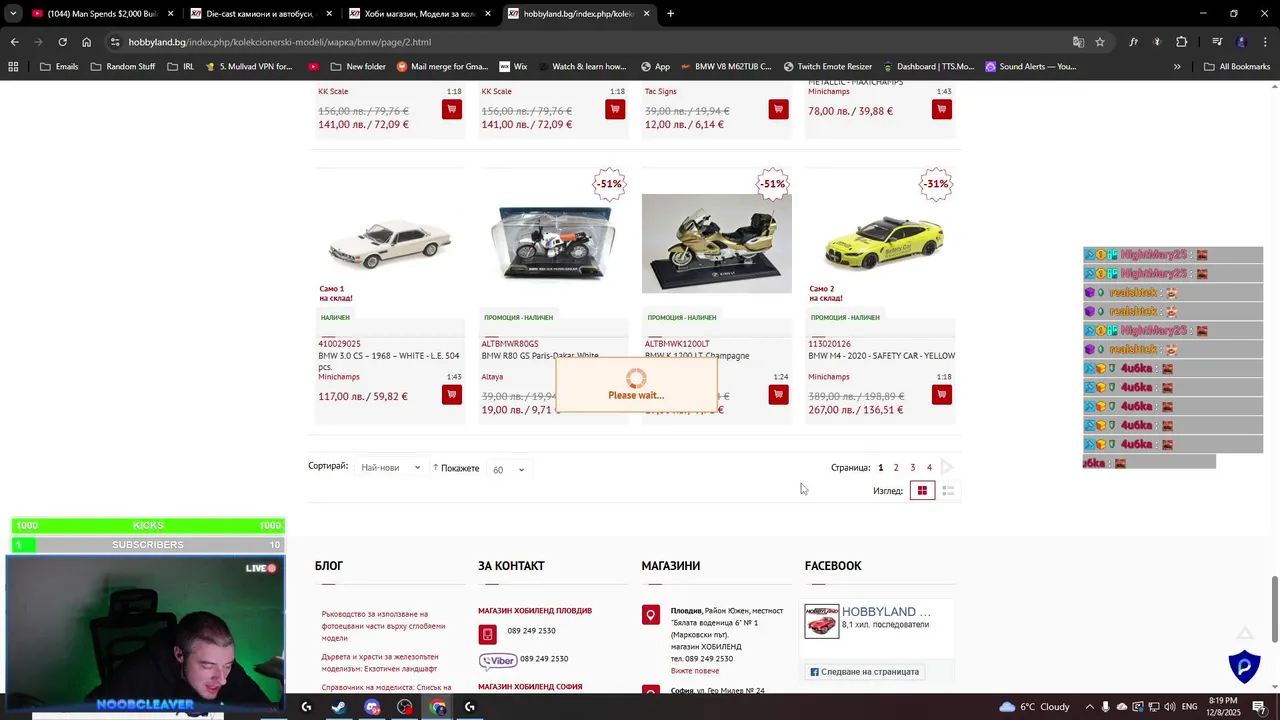This screenshot has height=720, width=1280.
Task: Open the tab search dropdown arrow
Action: point(13,14)
